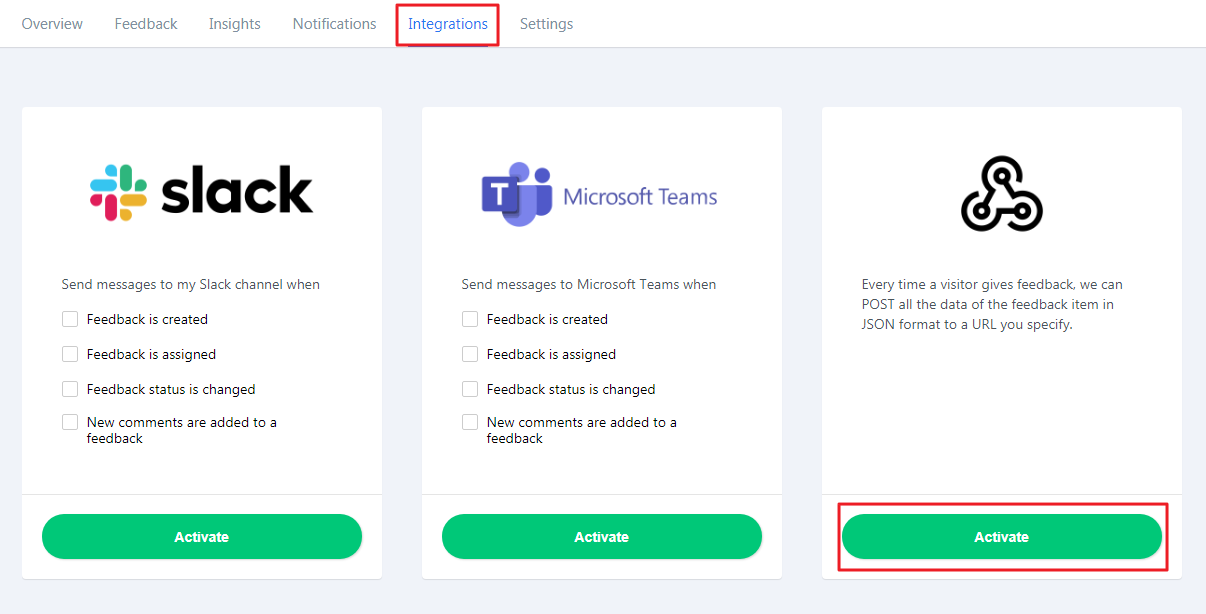Toggle Slack "Feedback status is changed" checkbox
The height and width of the screenshot is (614, 1206).
(70, 389)
